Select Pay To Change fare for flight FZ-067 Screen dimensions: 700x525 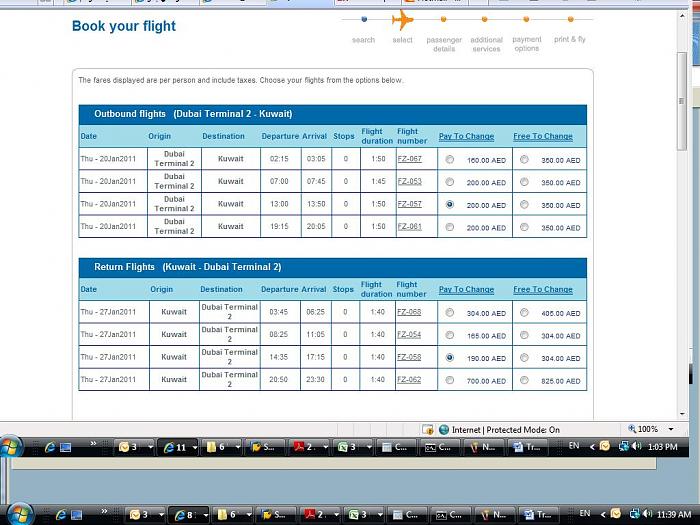tap(450, 159)
